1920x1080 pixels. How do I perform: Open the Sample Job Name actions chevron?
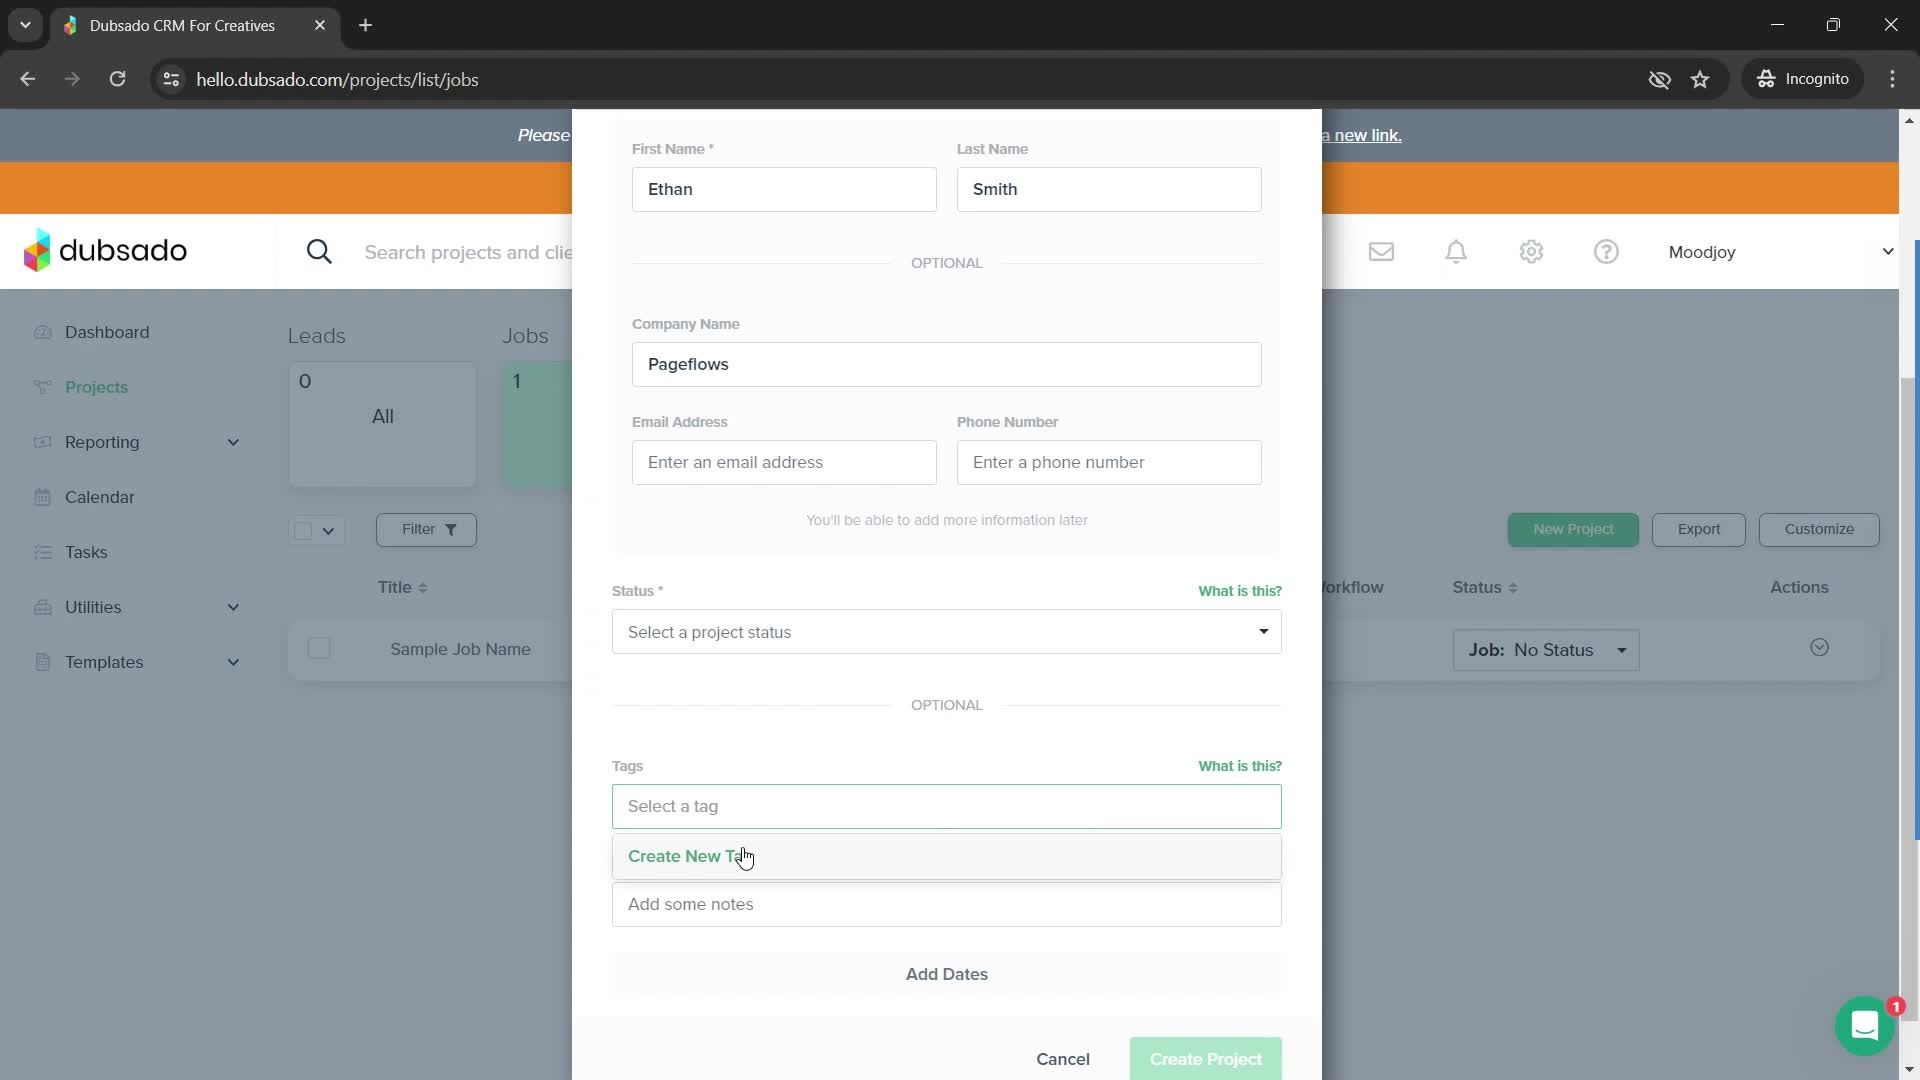[1819, 648]
